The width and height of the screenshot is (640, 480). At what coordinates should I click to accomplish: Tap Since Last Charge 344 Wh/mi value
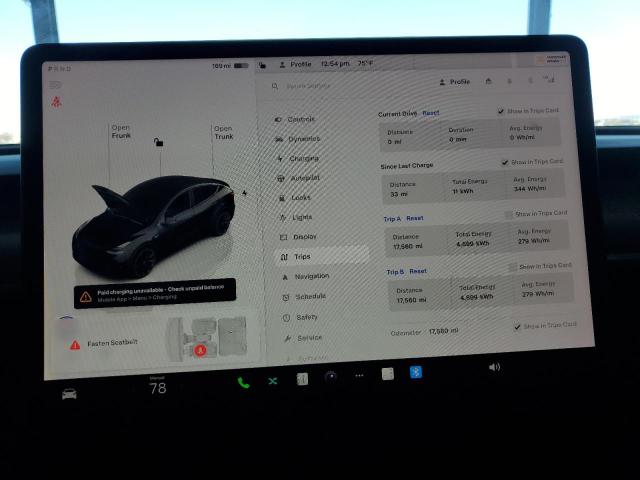click(530, 189)
